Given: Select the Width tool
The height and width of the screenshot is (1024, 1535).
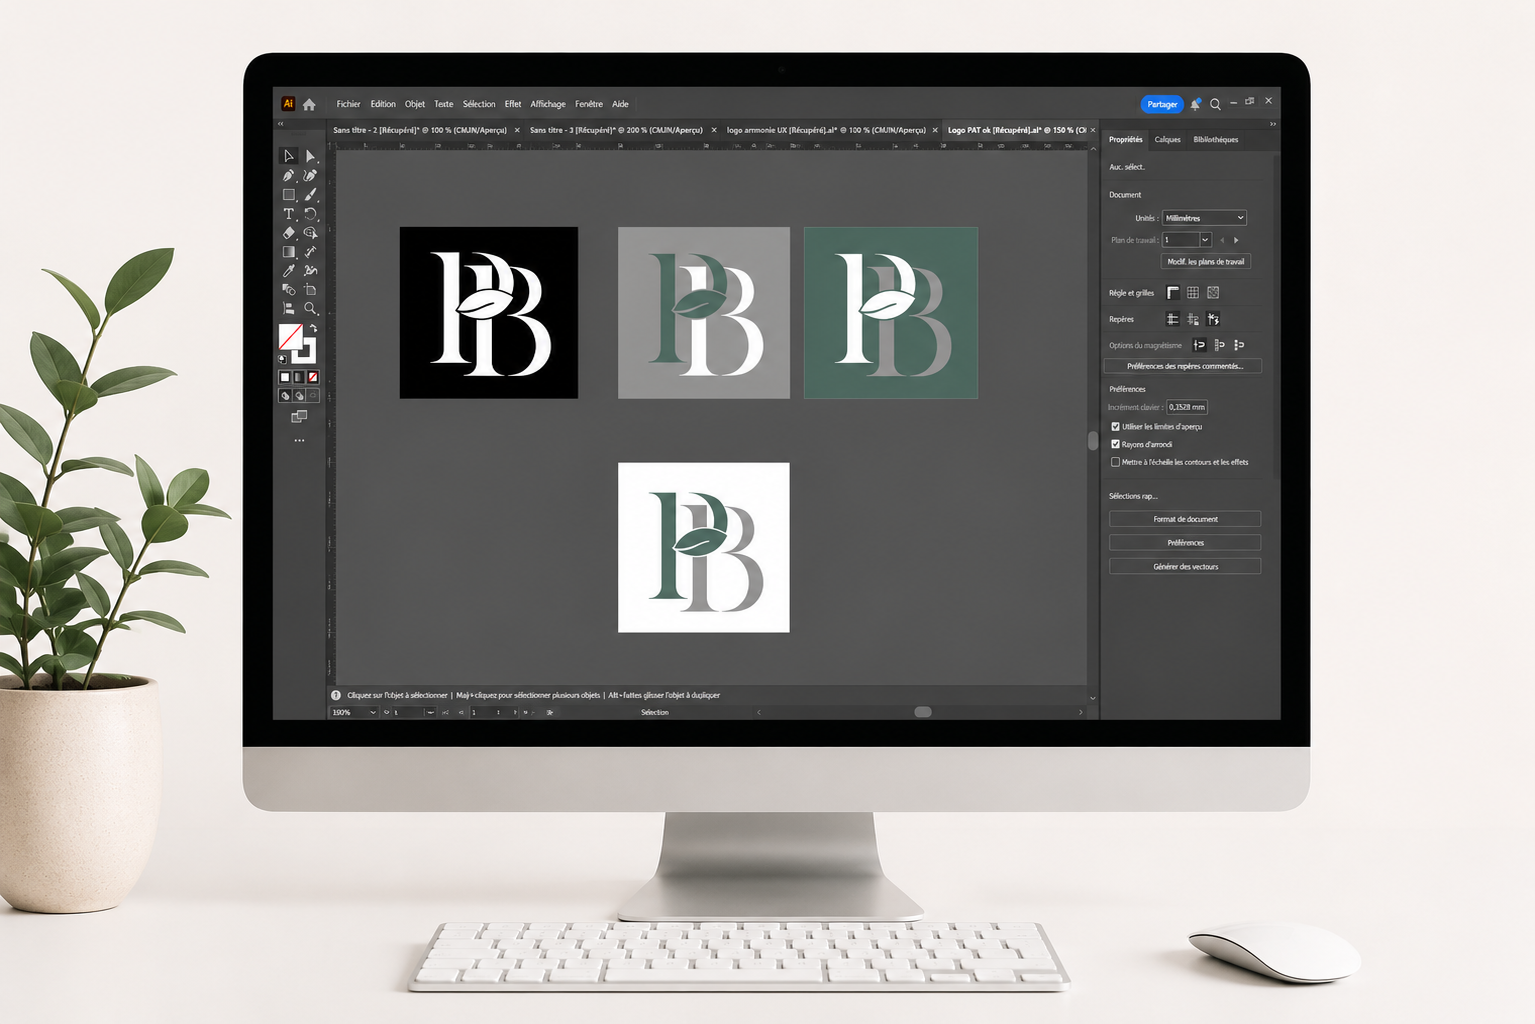Looking at the screenshot, I should pyautogui.click(x=311, y=252).
